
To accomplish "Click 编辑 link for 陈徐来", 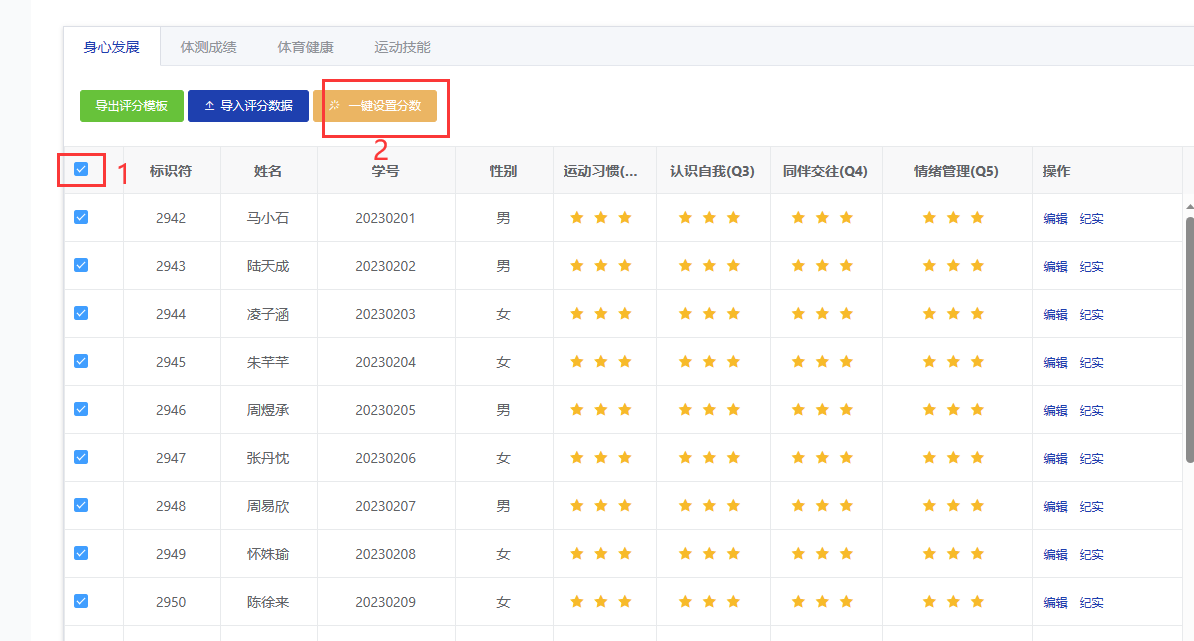I will 1055,602.
